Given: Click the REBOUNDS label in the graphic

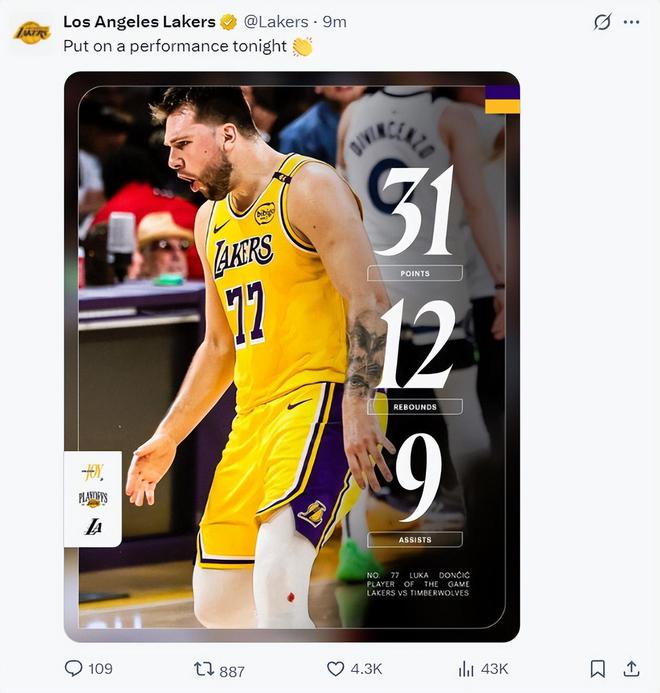Looking at the screenshot, I should click(414, 407).
